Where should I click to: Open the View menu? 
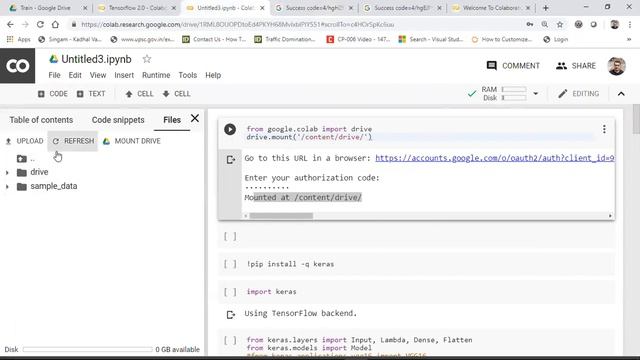click(98, 75)
